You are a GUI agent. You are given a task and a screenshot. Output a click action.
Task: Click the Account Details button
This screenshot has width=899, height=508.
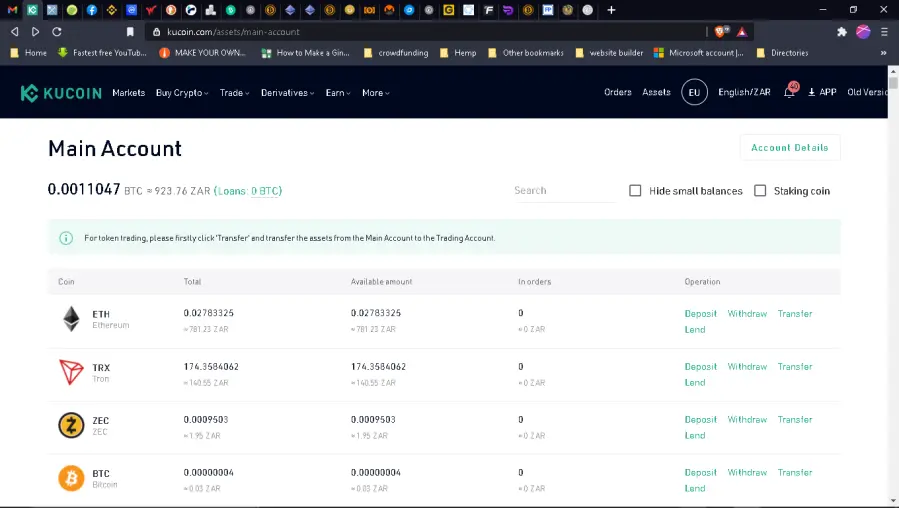(790, 147)
